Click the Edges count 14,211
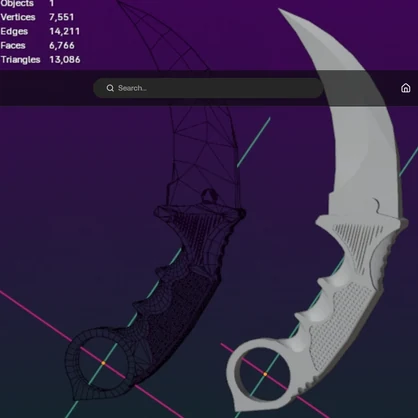The height and width of the screenshot is (418, 418). [65, 31]
